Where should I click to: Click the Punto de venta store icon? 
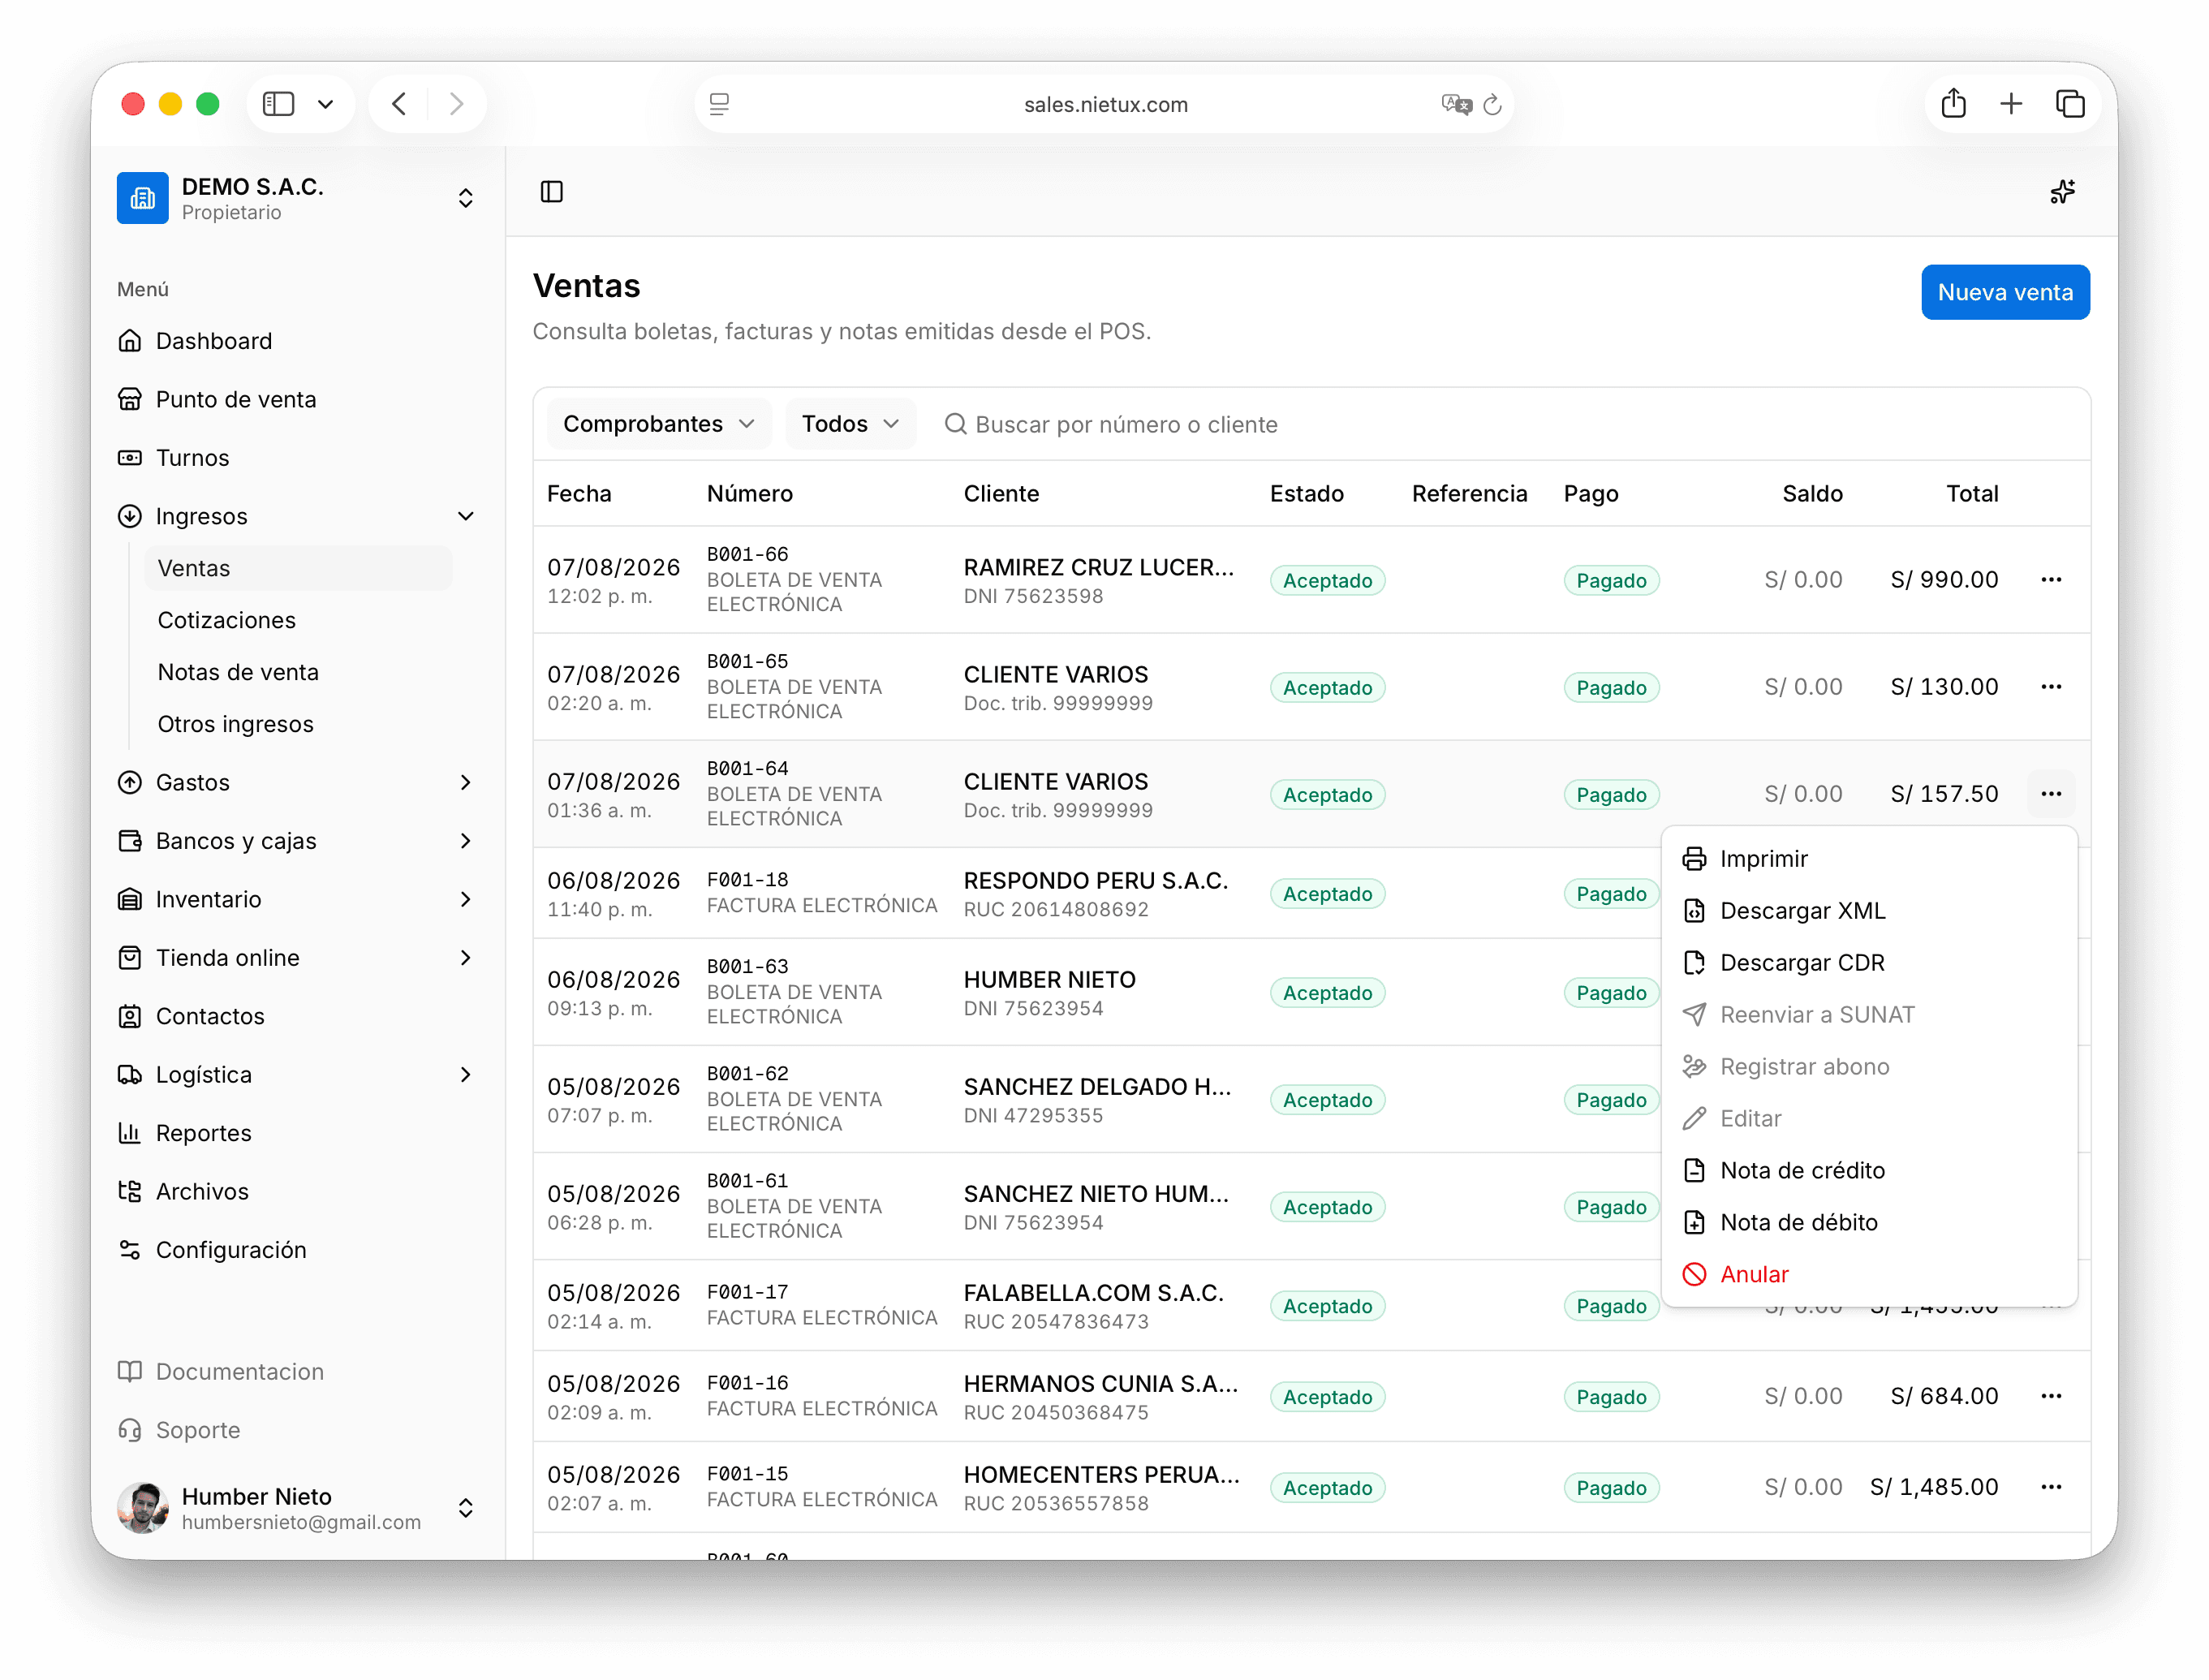130,399
